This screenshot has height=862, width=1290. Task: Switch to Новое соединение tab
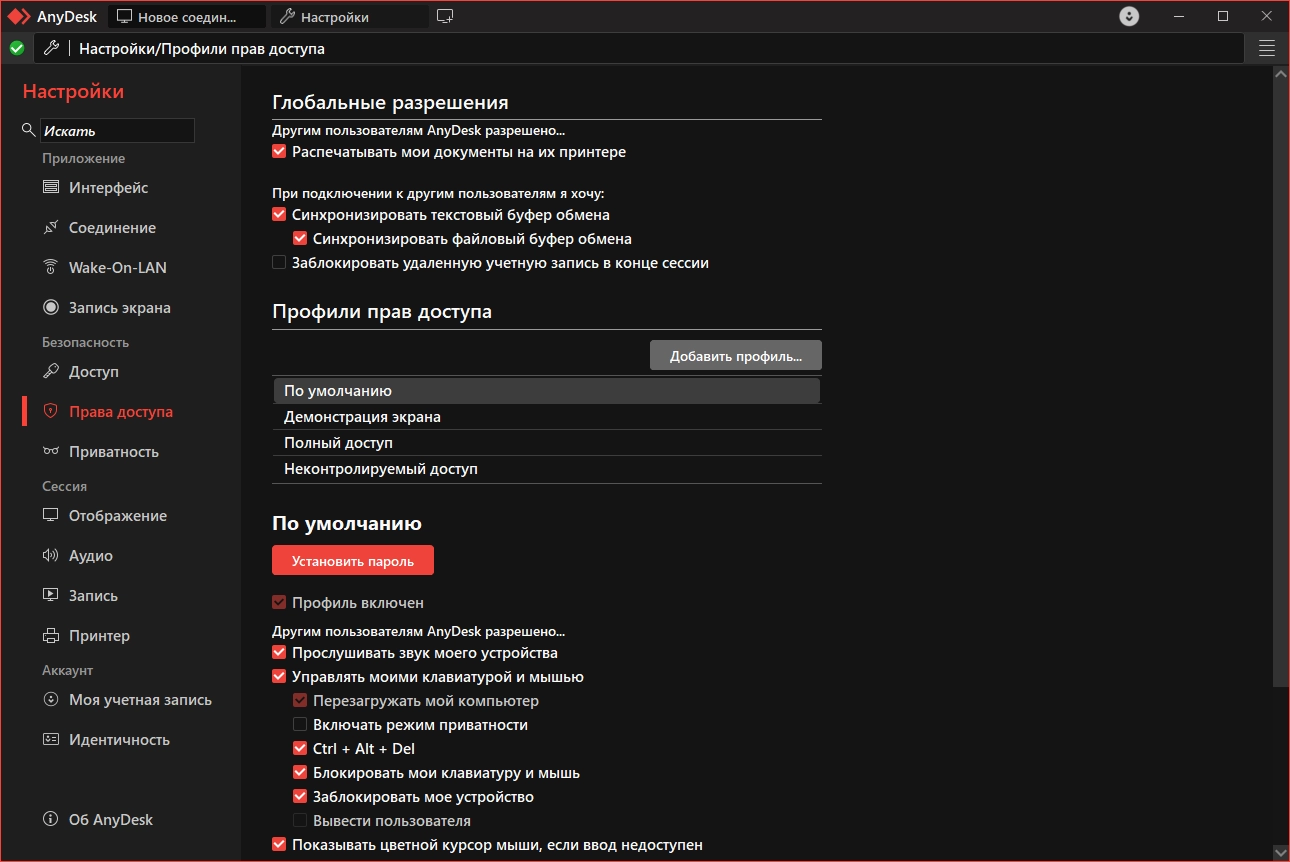click(x=187, y=17)
